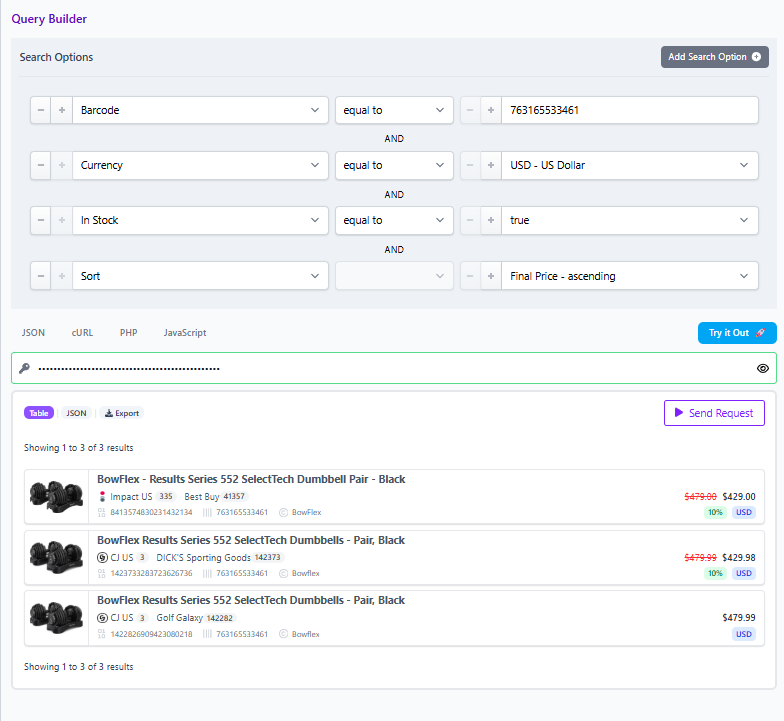Select the cURL code tab
Viewport: 784px width, 721px height.
tap(82, 332)
